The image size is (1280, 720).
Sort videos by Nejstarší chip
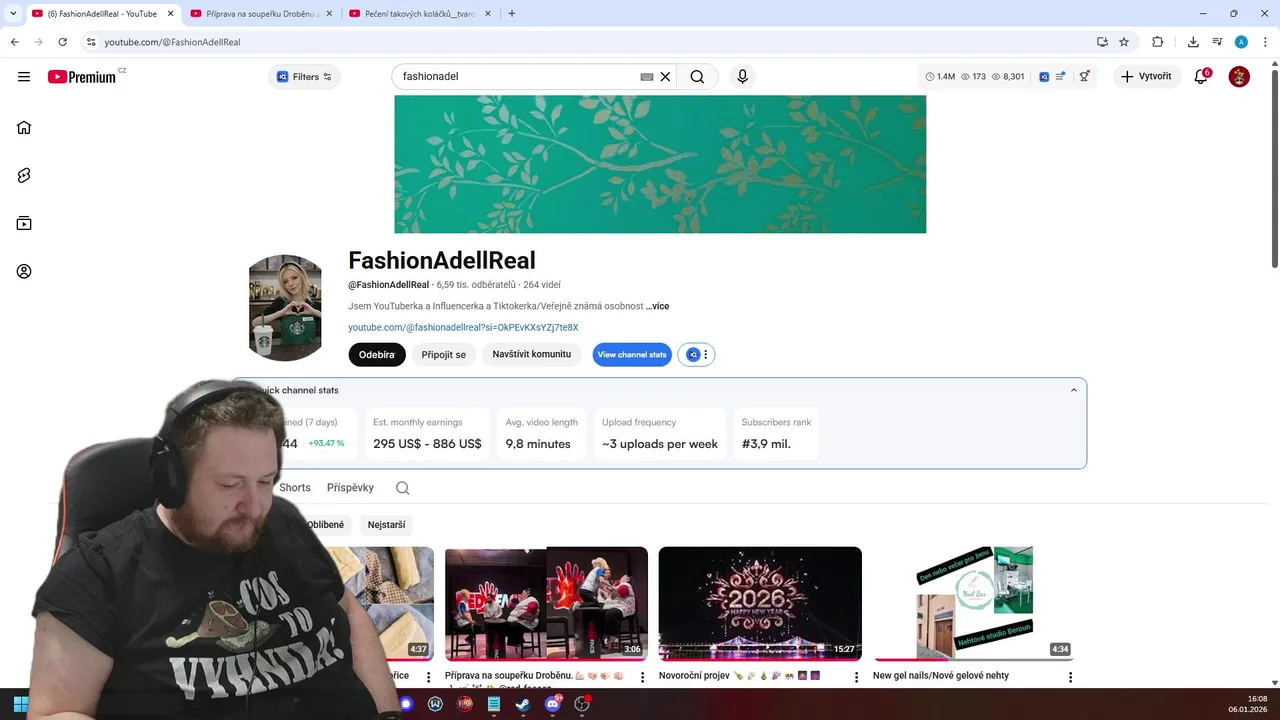tap(386, 525)
